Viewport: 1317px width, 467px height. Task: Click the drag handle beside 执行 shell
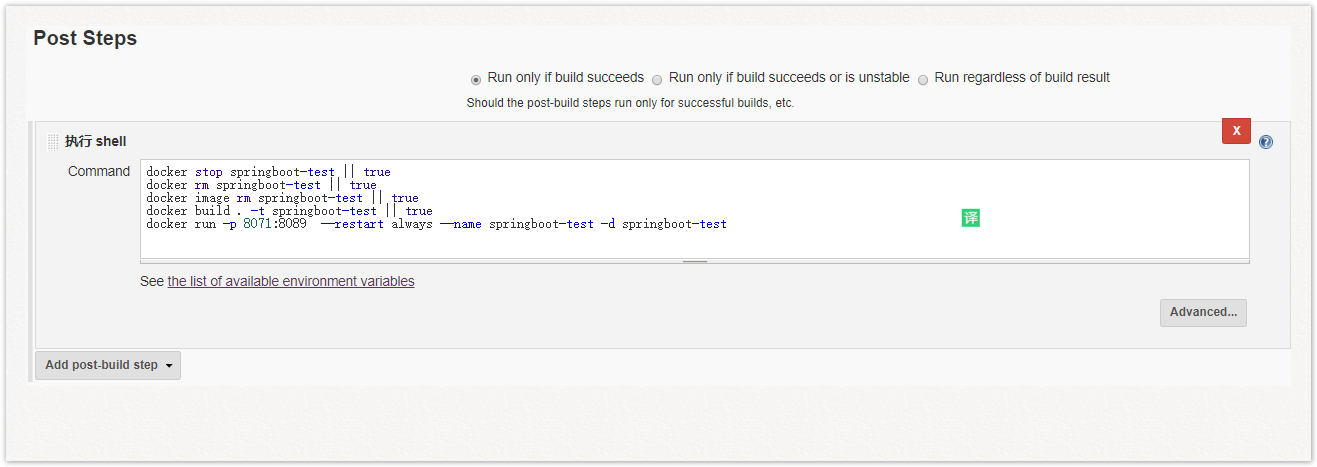[53, 142]
